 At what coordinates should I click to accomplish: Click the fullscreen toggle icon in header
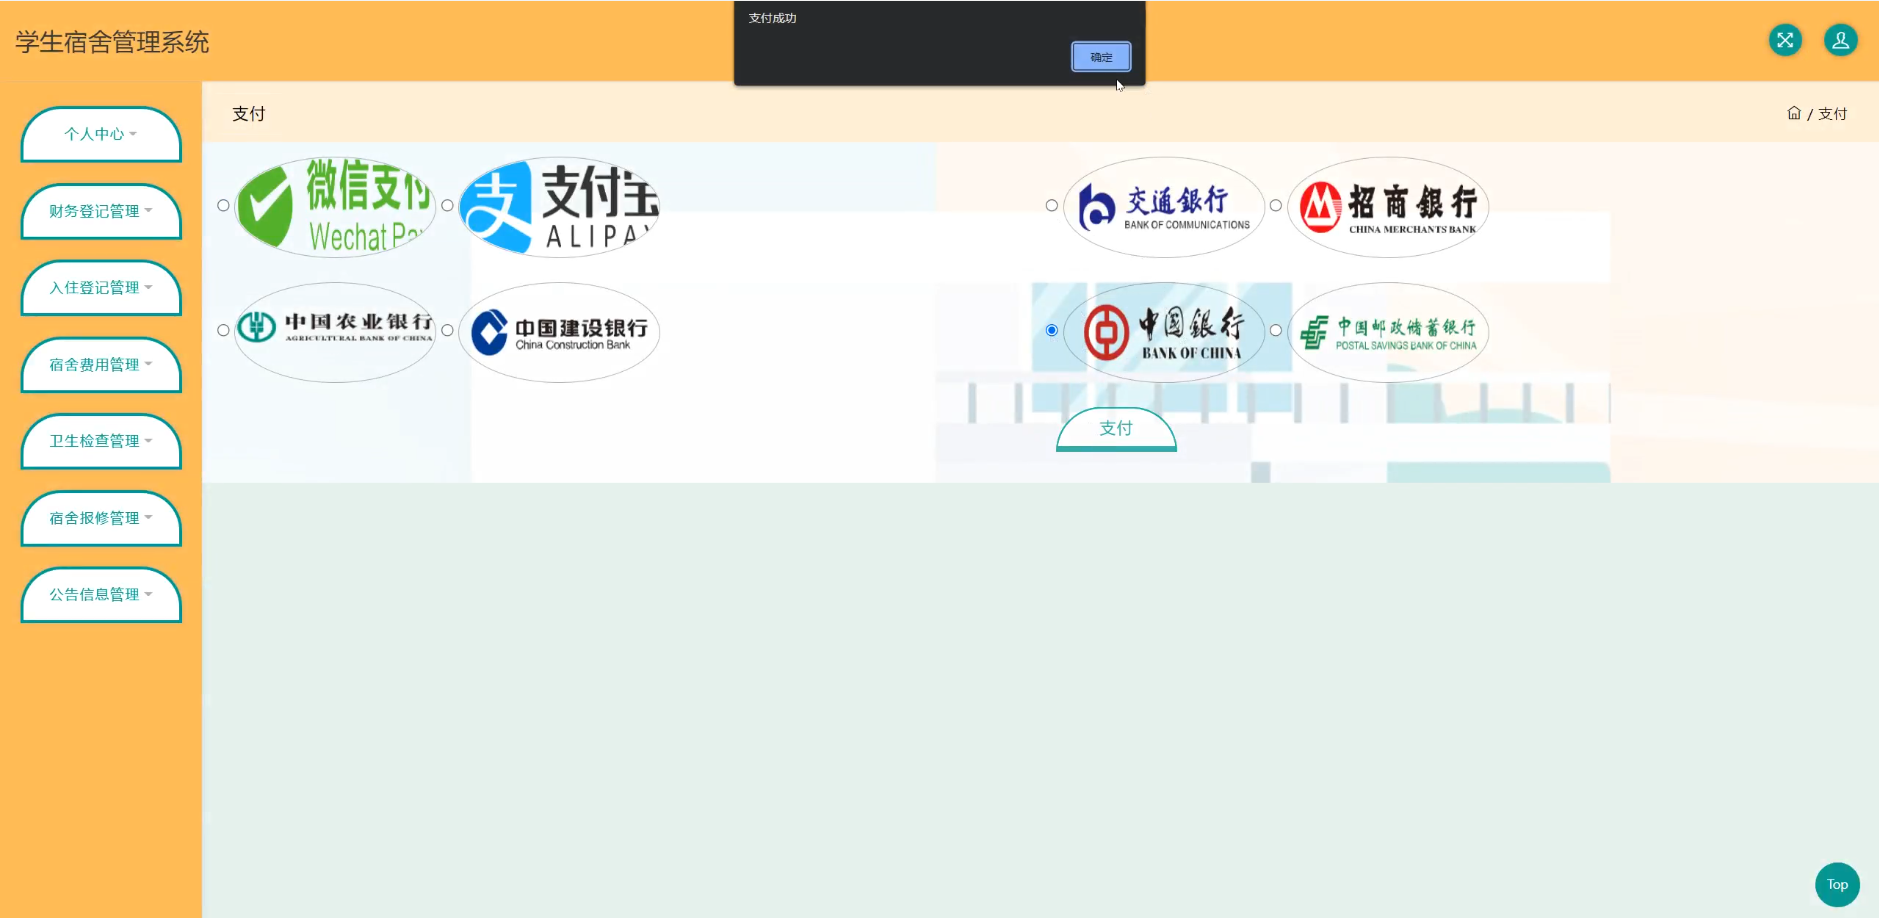pyautogui.click(x=1785, y=40)
